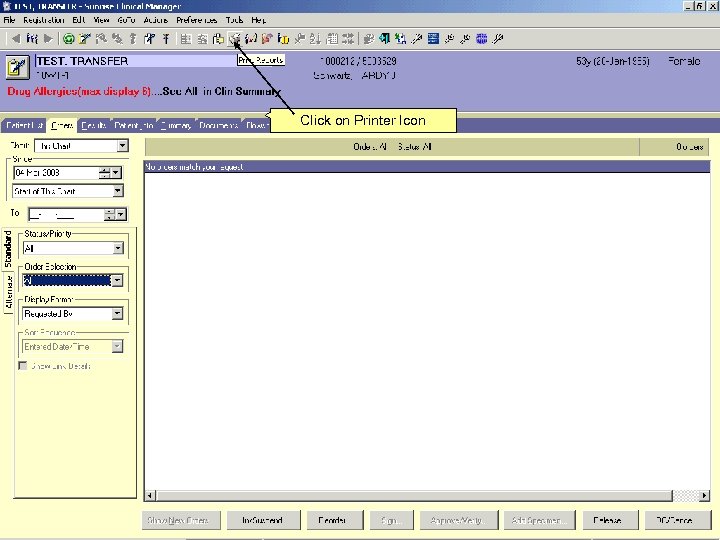The height and width of the screenshot is (540, 720).
Task: Switch to the Orders tab
Action: pyautogui.click(x=62, y=125)
